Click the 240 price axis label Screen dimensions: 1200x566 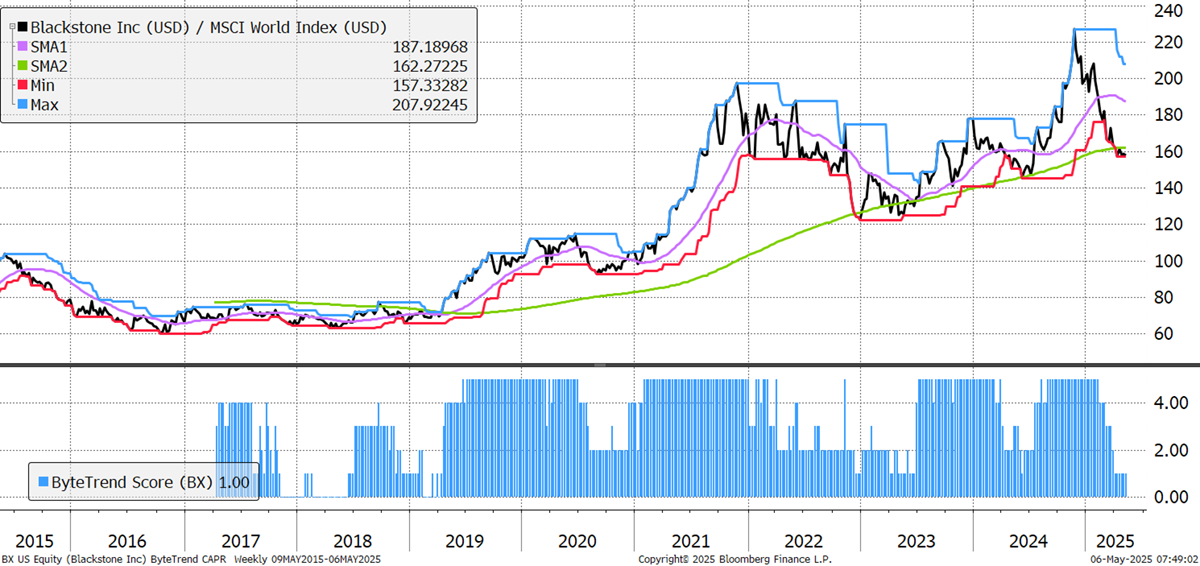point(1169,10)
